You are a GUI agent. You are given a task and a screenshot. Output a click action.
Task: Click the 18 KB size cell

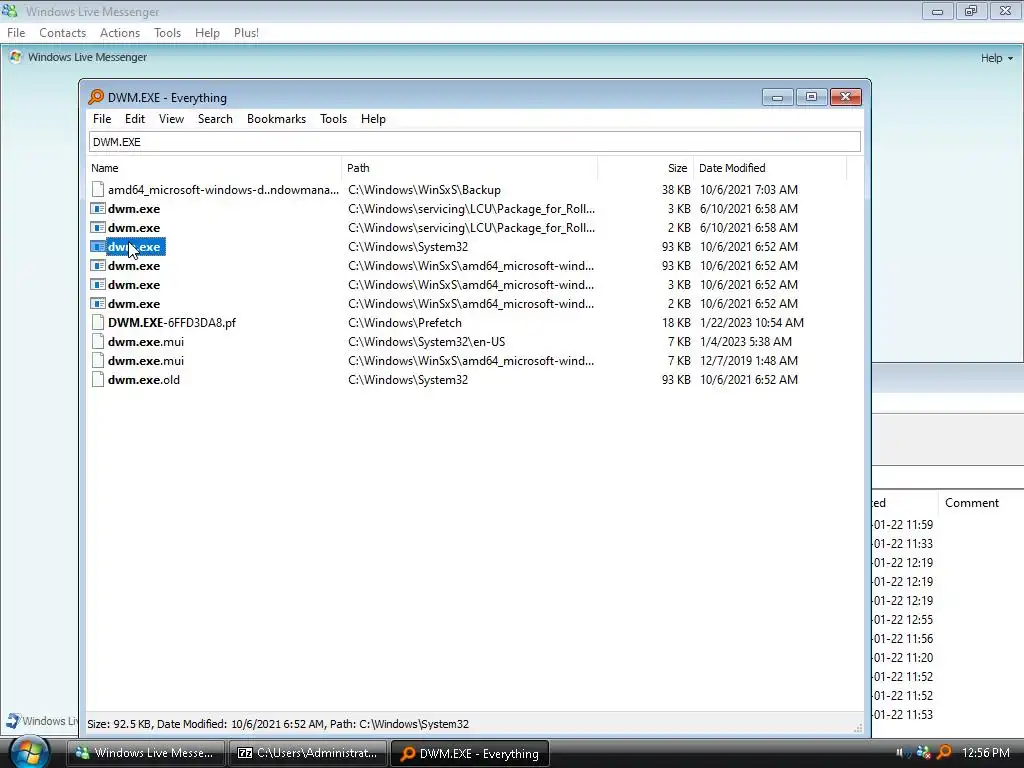[x=676, y=323]
